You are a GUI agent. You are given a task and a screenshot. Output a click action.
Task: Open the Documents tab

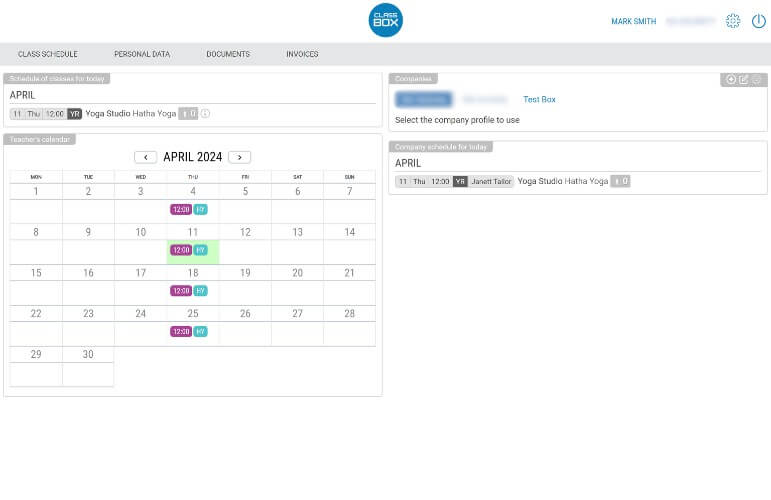click(x=228, y=54)
